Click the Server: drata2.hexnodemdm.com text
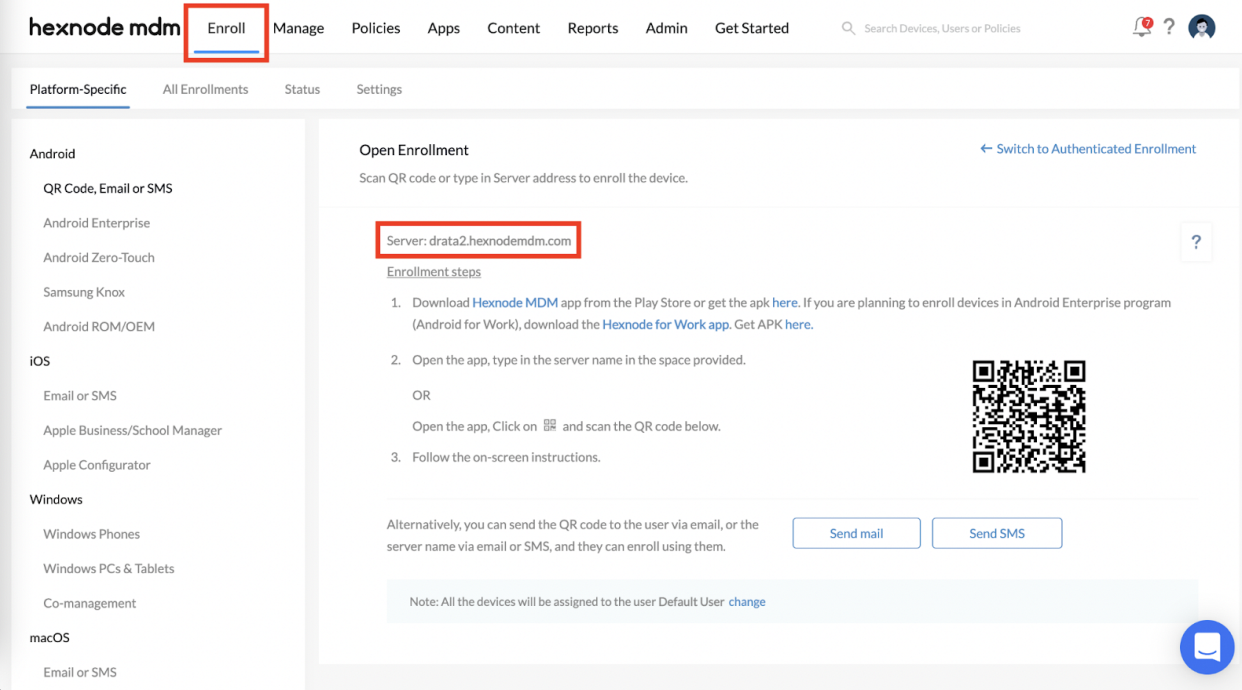Screen dimensions: 1242x690 (x=479, y=241)
